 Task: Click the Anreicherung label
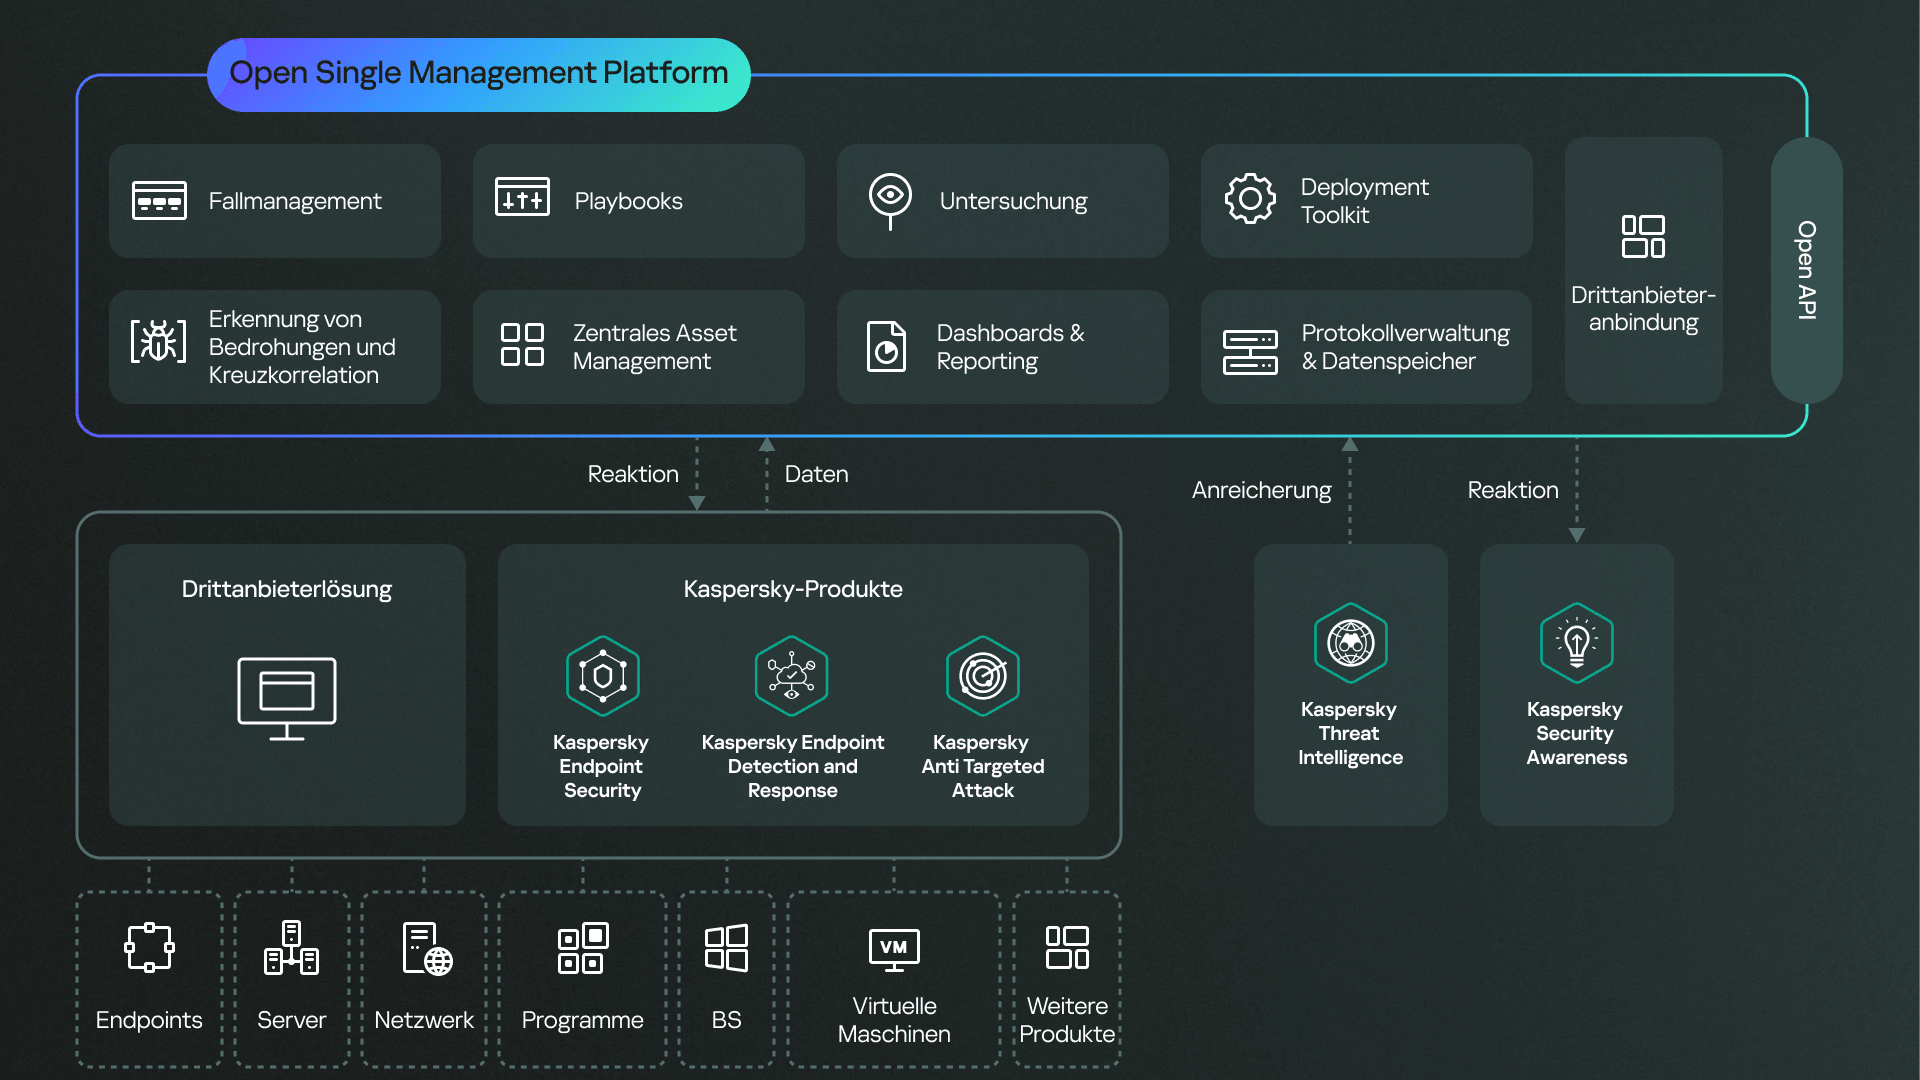tap(1261, 490)
